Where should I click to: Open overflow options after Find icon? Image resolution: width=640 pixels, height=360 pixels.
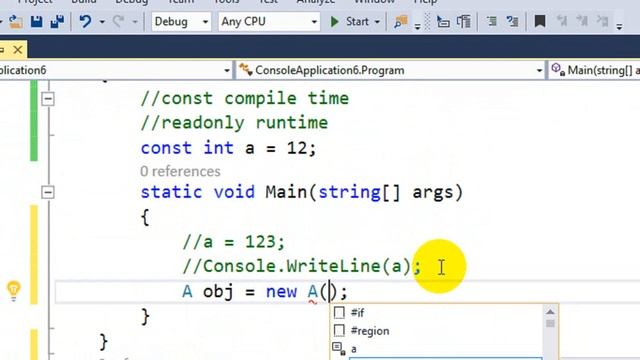[417, 27]
